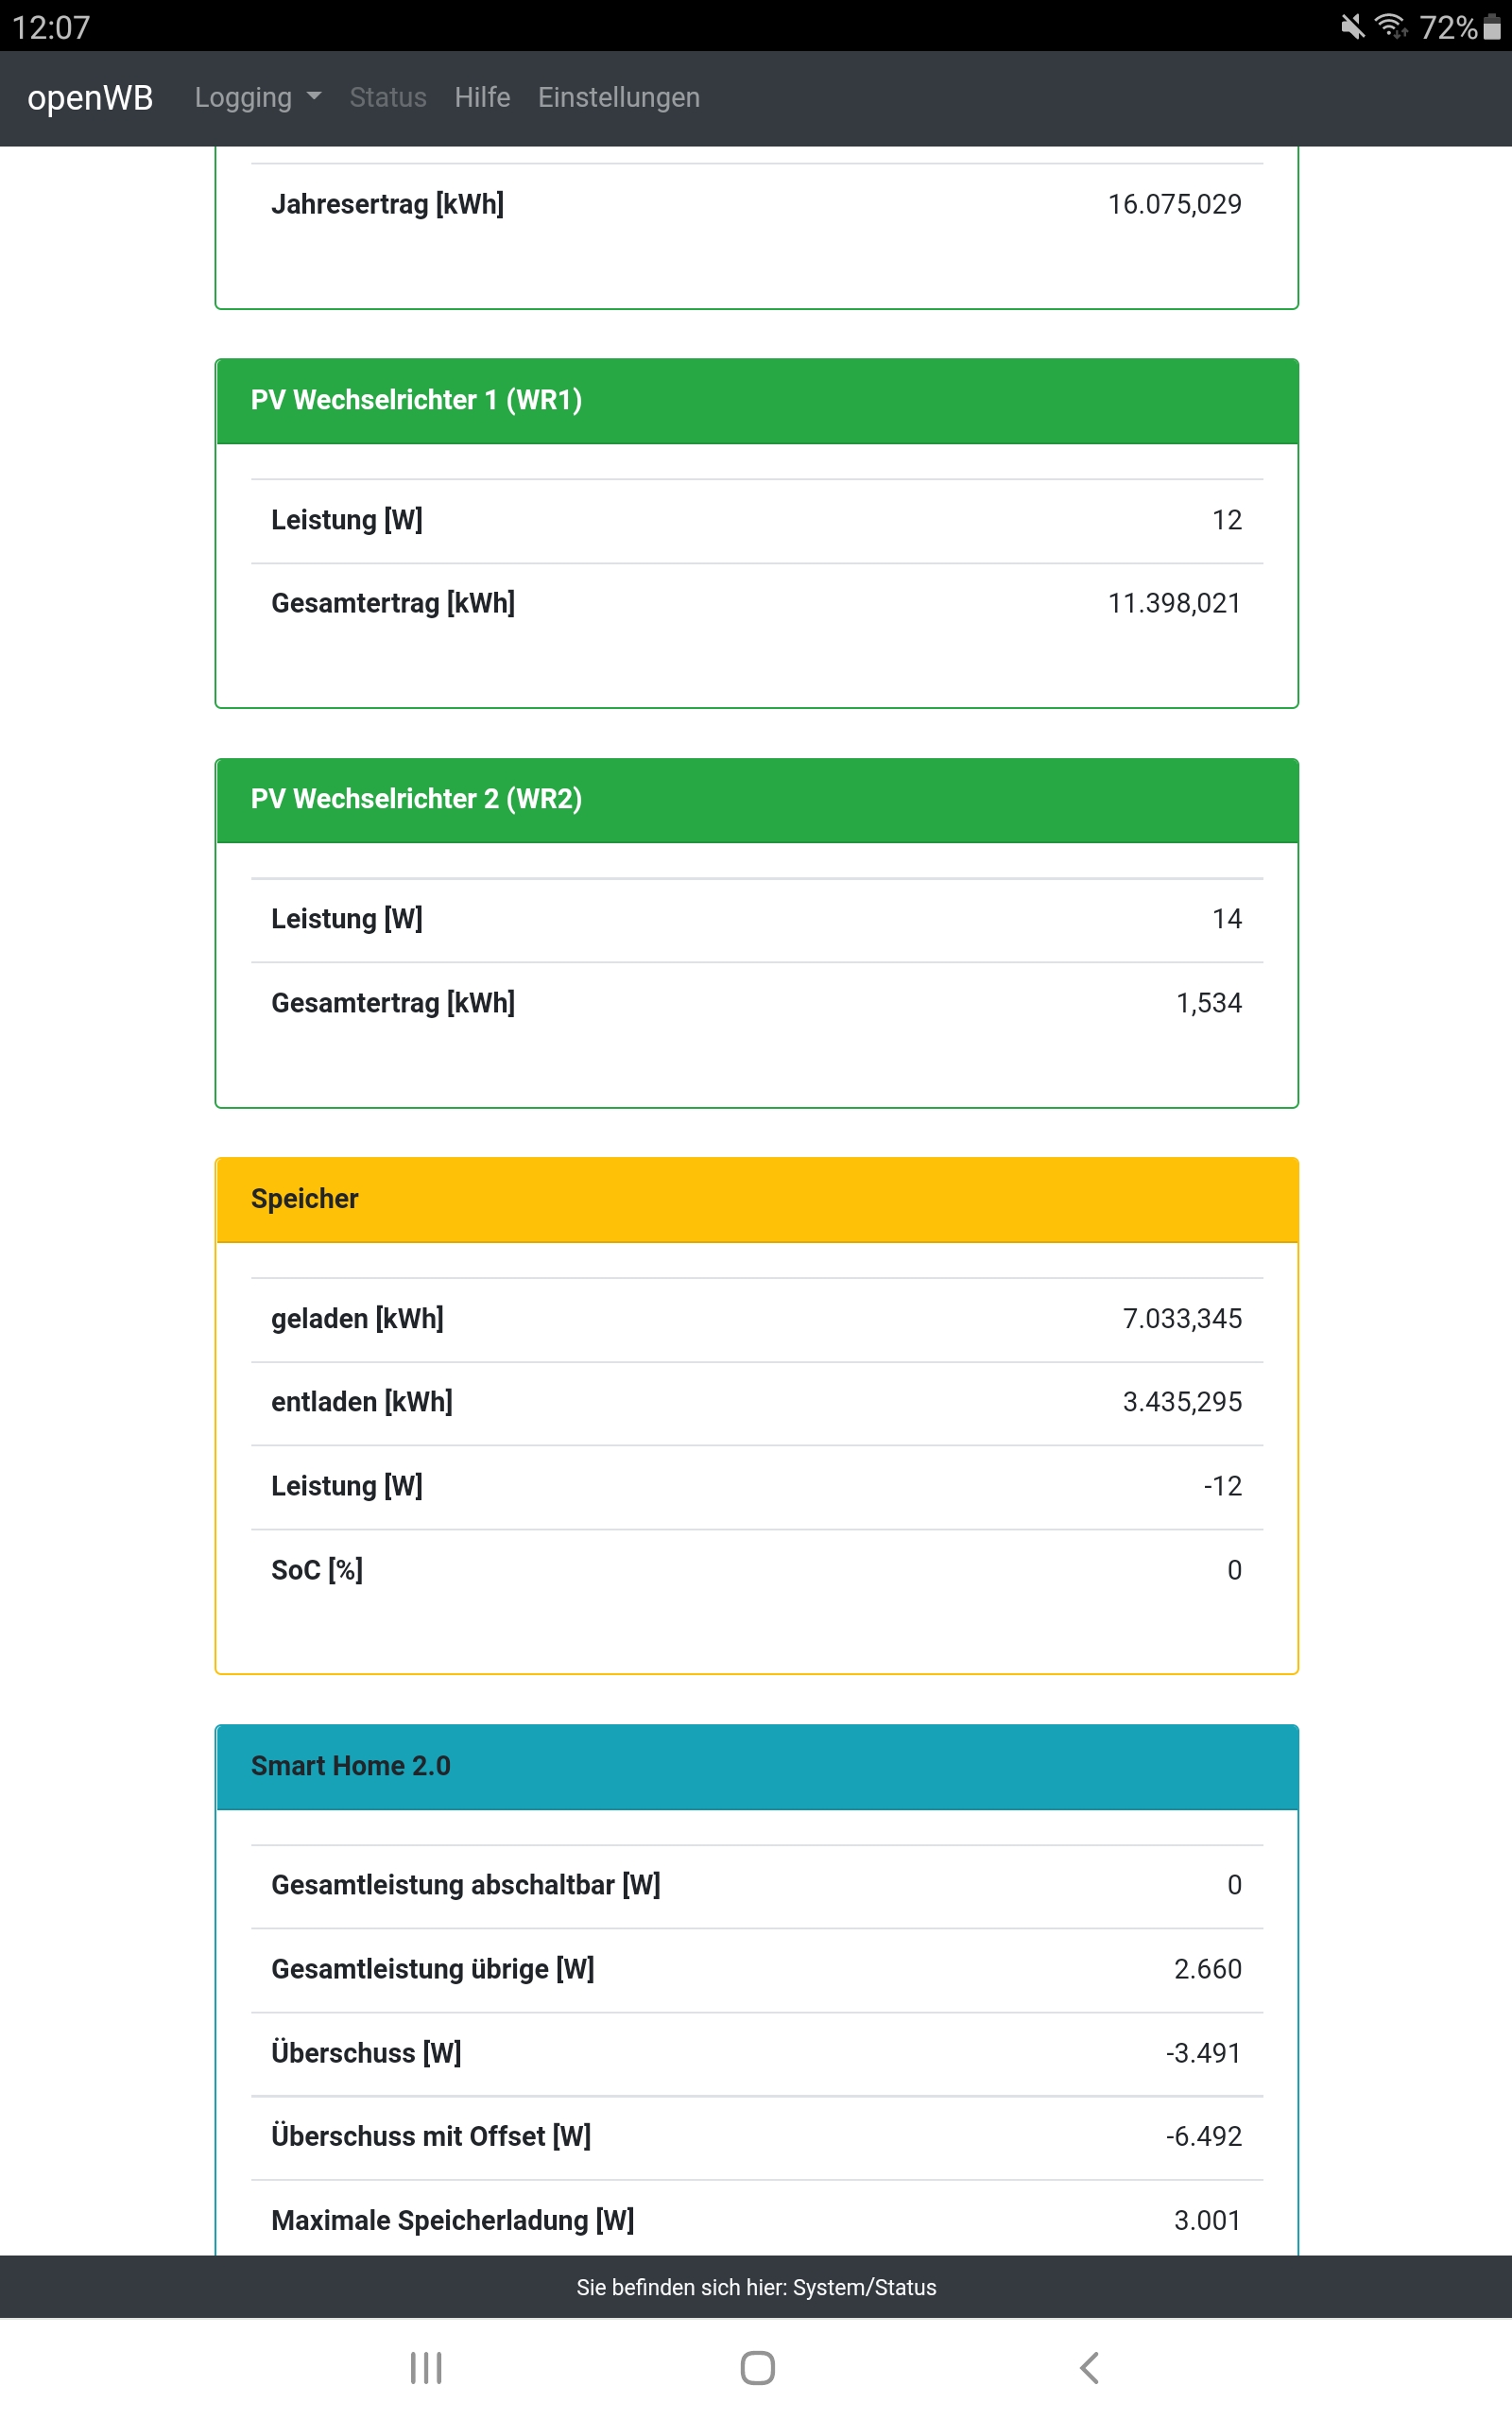The height and width of the screenshot is (2420, 1512).
Task: Tap the Wi-Fi status icon
Action: (x=1391, y=27)
